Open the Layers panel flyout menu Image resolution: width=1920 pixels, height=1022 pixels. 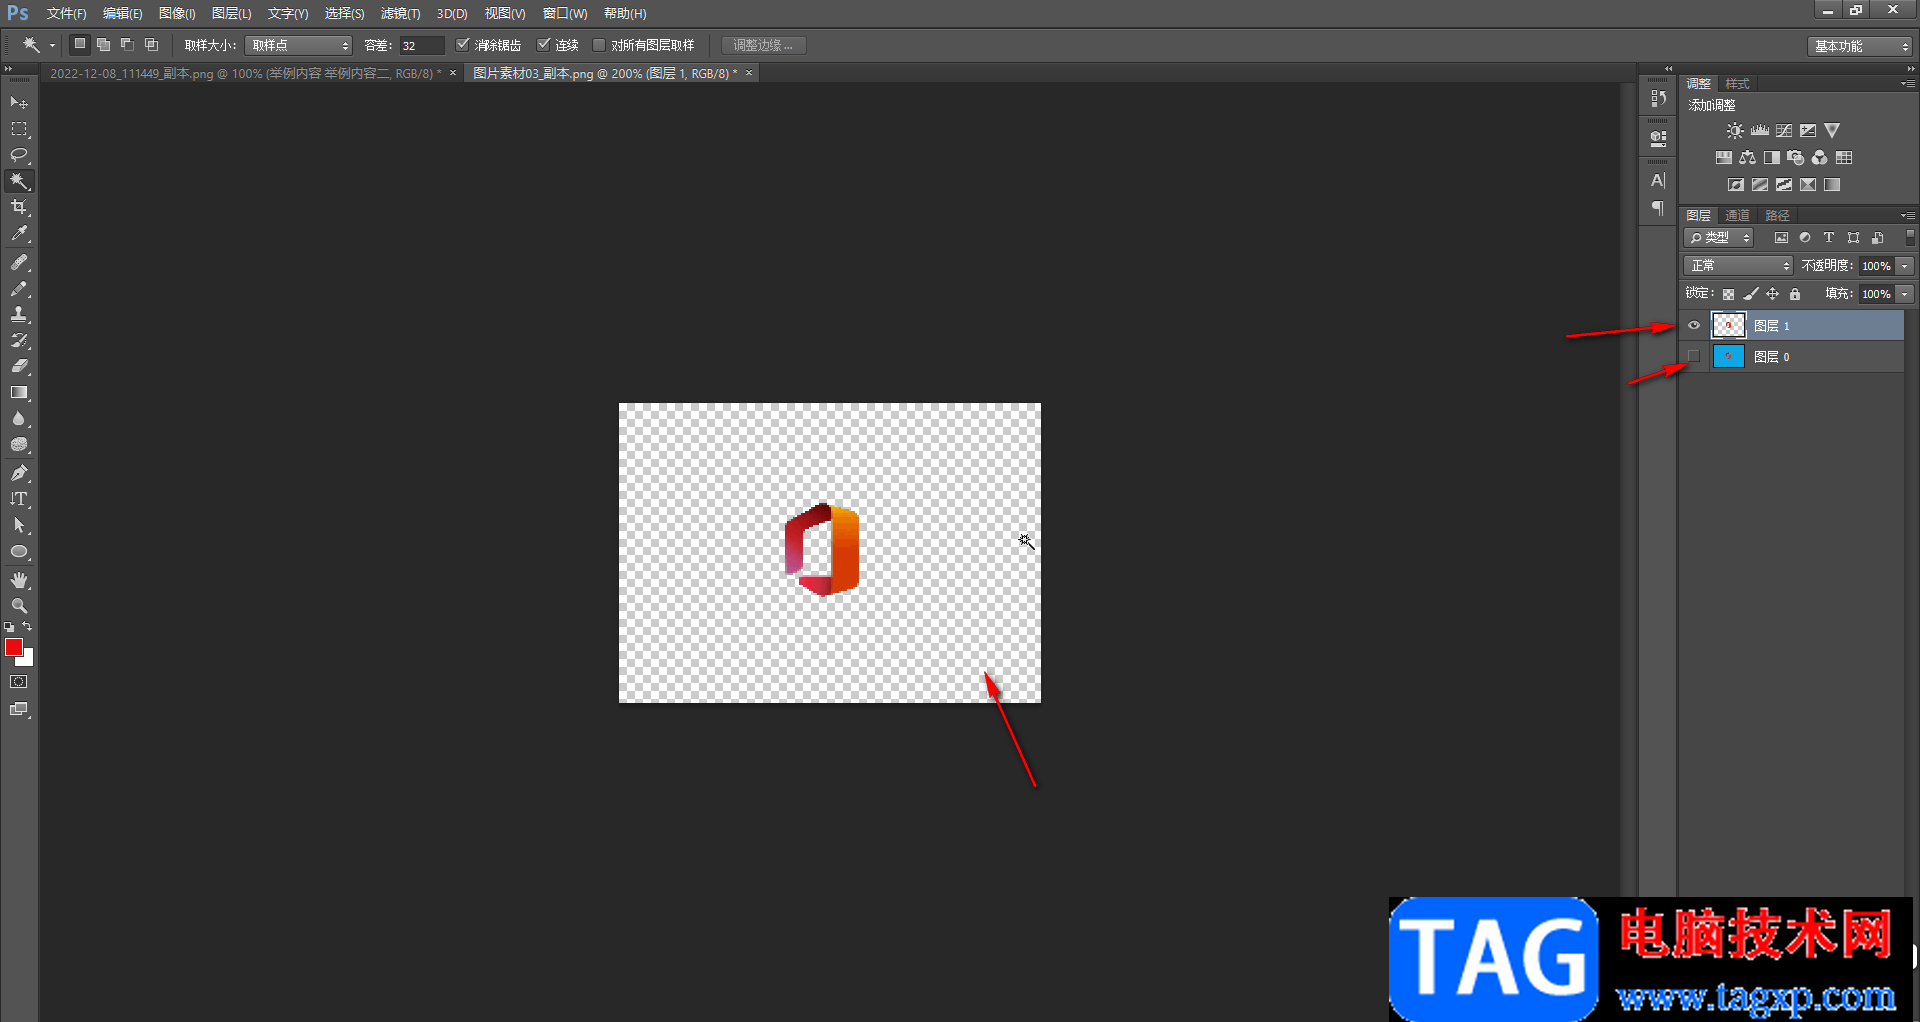coord(1908,215)
